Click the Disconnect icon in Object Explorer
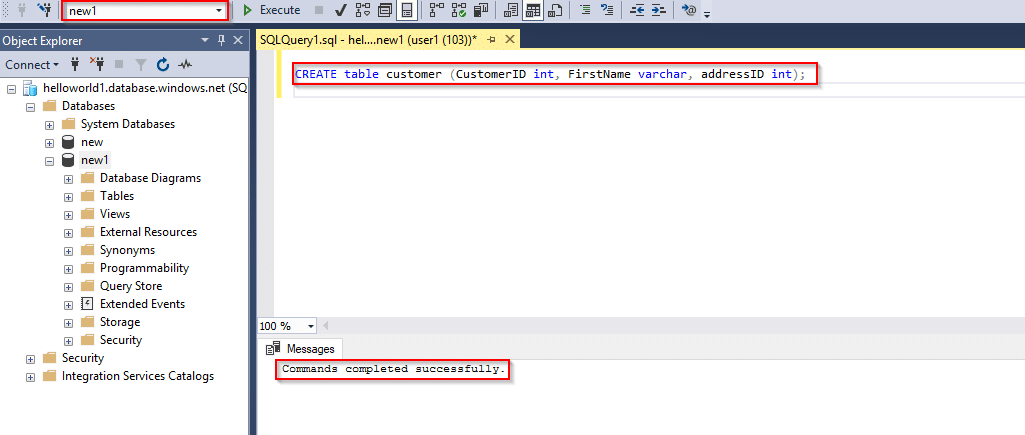This screenshot has height=435, width=1025. (97, 64)
